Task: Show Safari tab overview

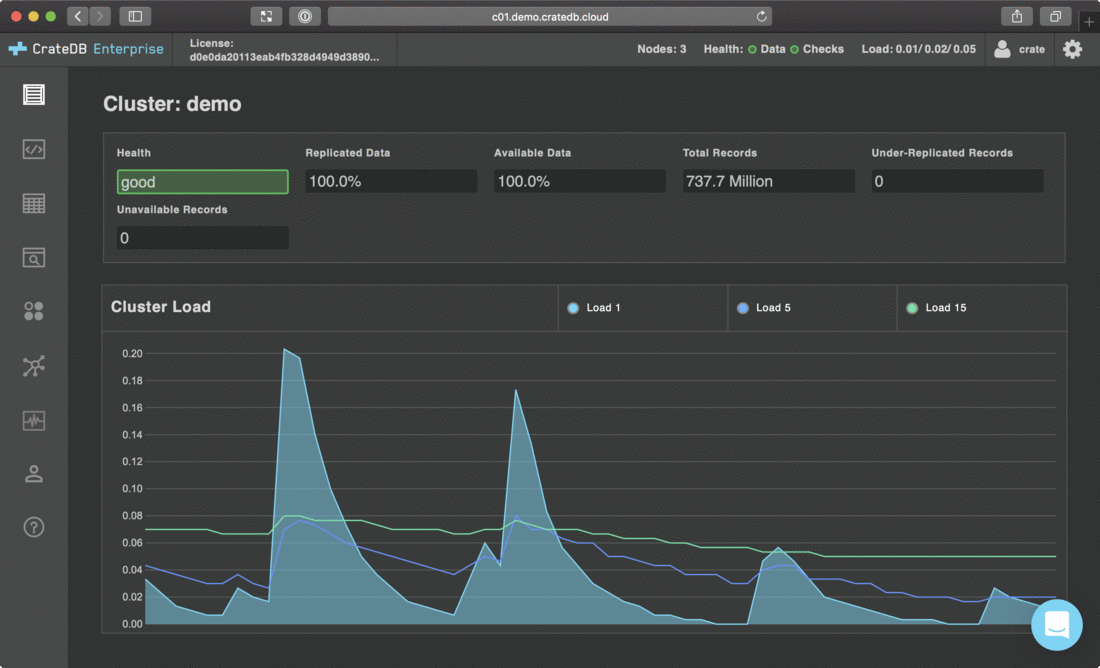Action: 1055,16
